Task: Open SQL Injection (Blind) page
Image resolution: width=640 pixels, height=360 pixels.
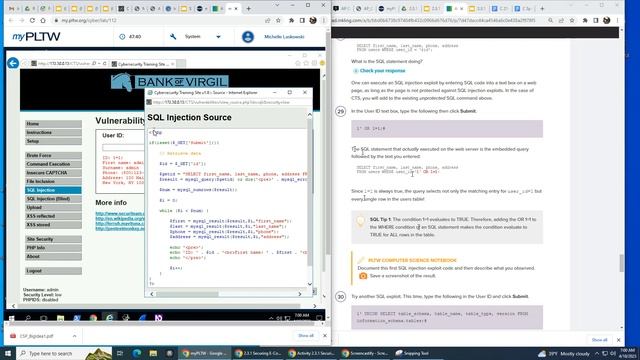Action: [53, 199]
